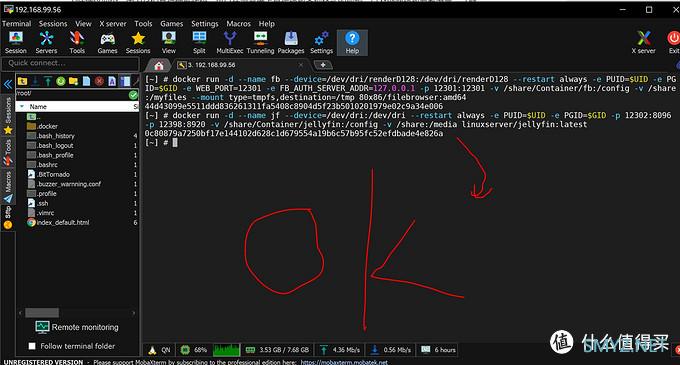Open the Settings menu in the menu bar
This screenshot has width=680, height=365.
coord(205,23)
